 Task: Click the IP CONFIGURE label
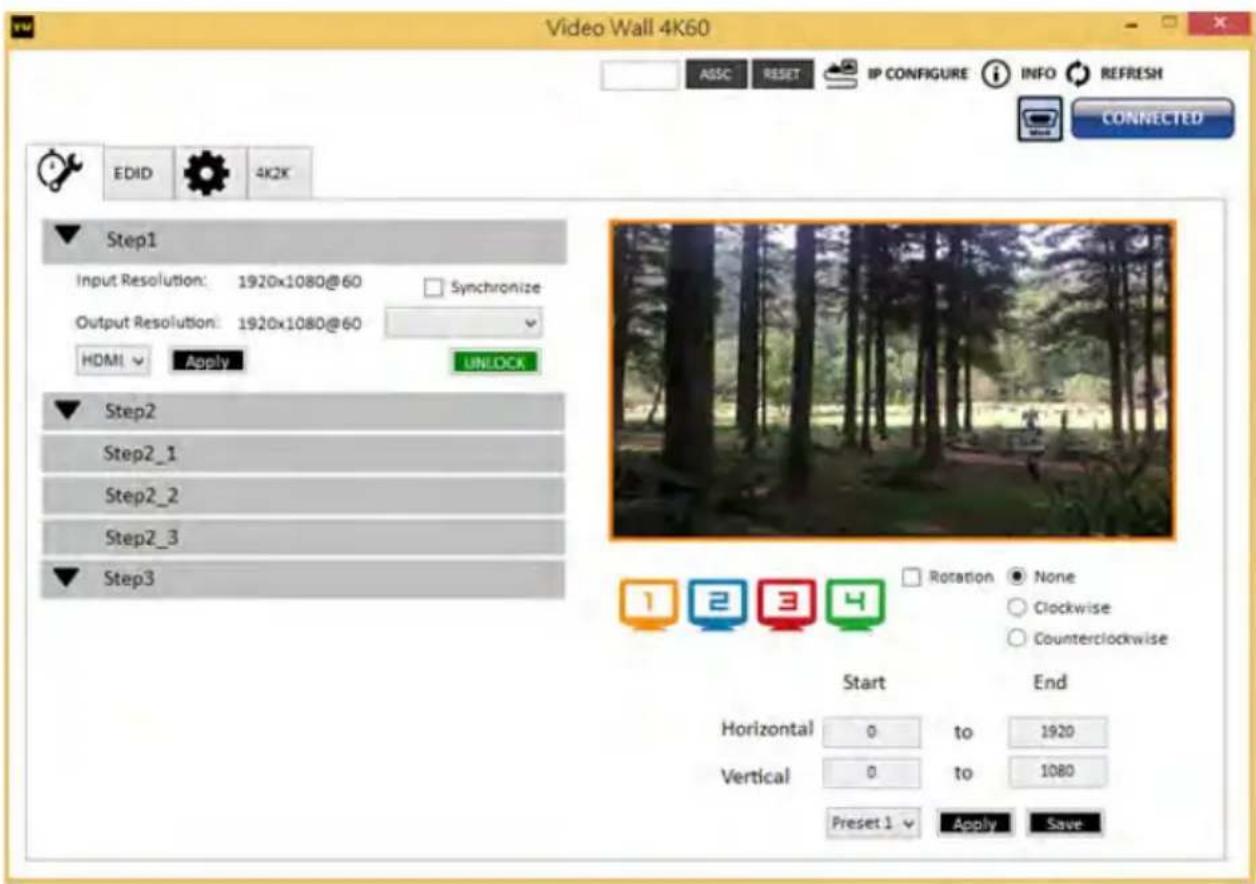point(917,74)
